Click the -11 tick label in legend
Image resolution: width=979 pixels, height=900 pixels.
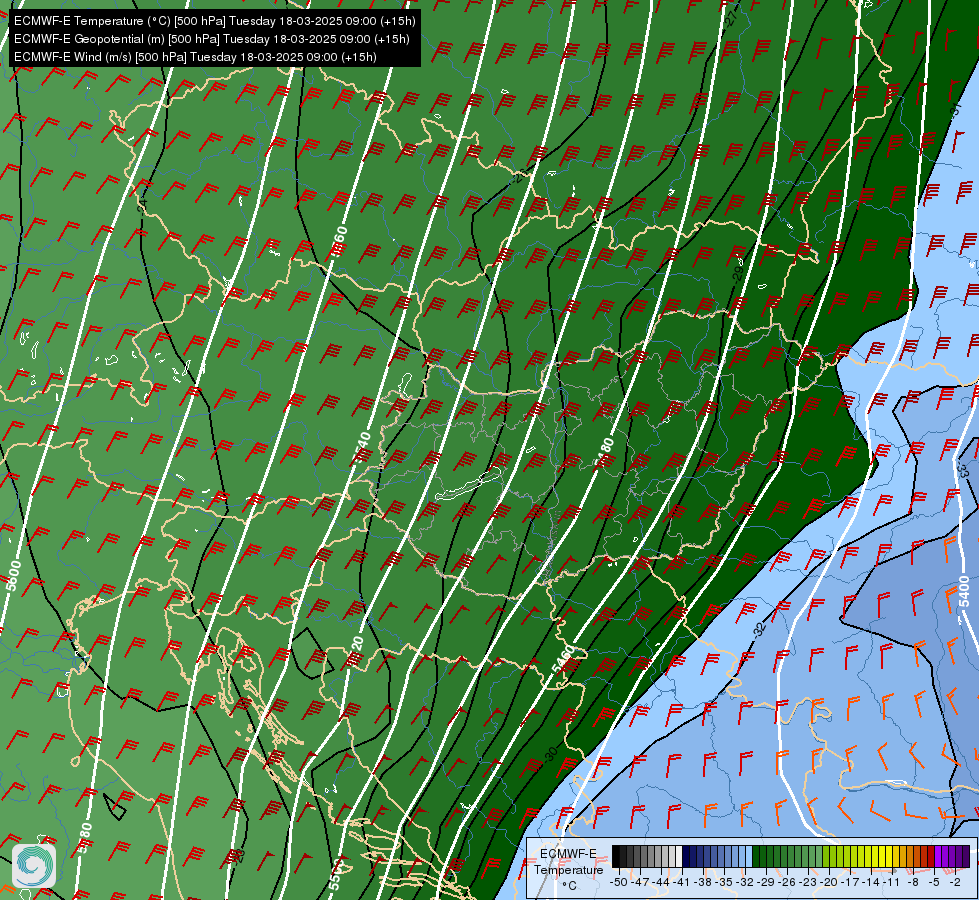pyautogui.click(x=892, y=882)
